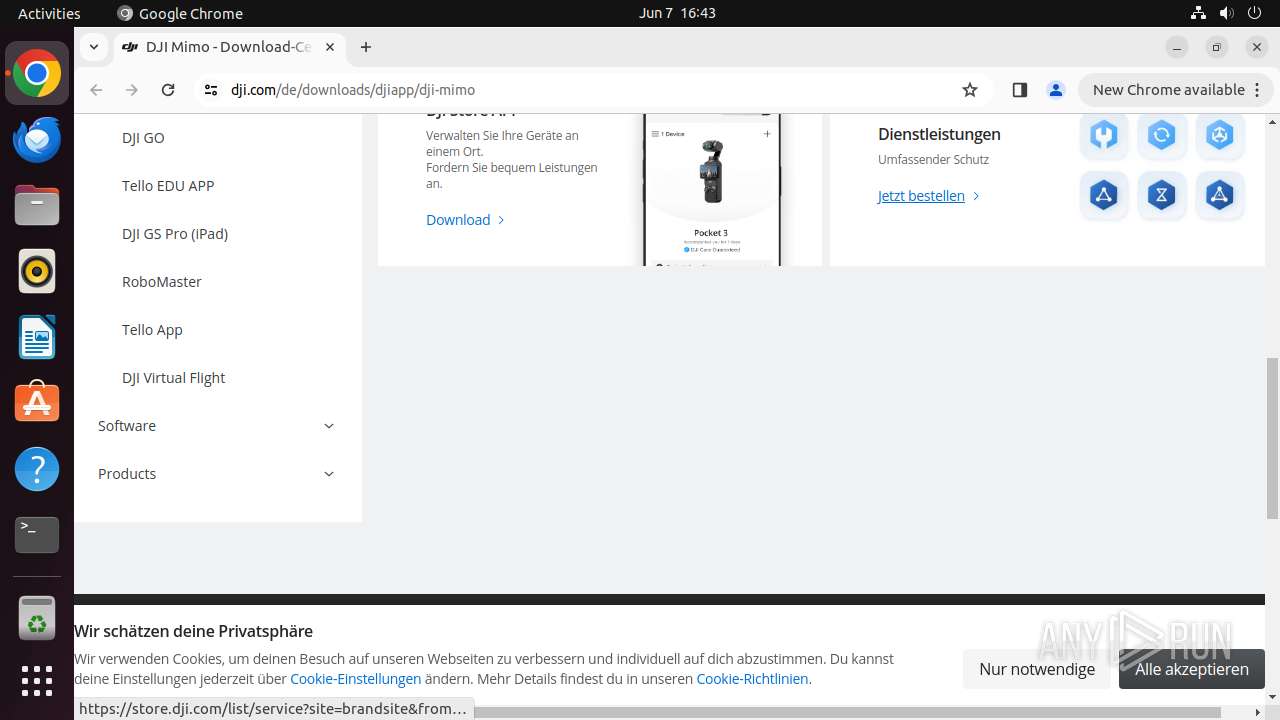
Task: Launch Terminal from the dock
Action: (x=37, y=535)
